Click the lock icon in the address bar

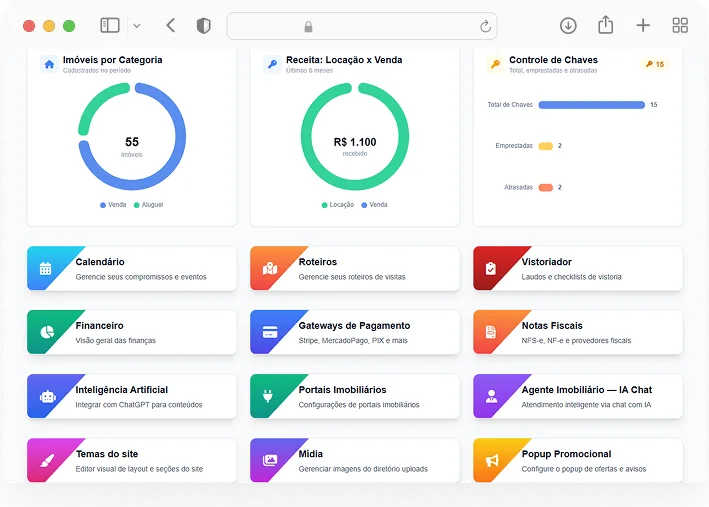tap(308, 27)
